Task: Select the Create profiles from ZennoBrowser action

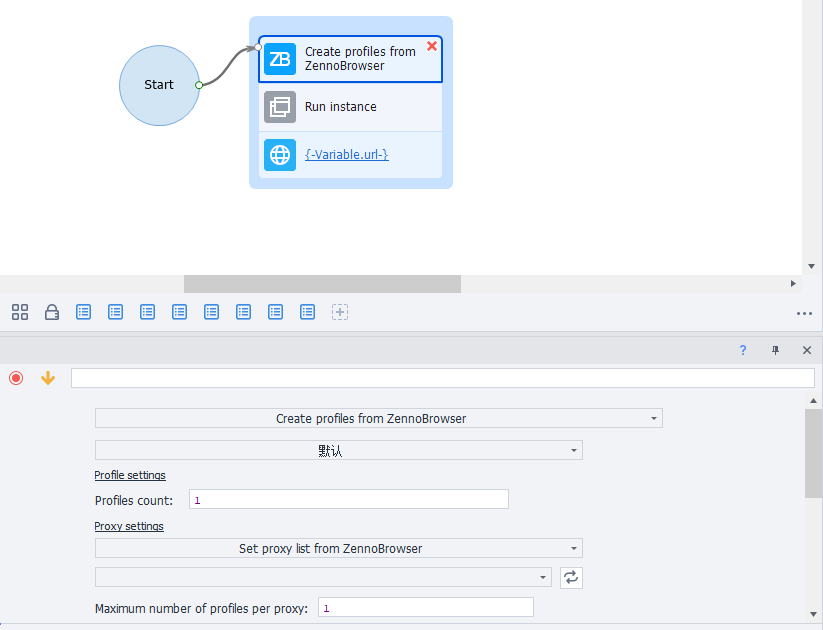Action: coord(351,59)
